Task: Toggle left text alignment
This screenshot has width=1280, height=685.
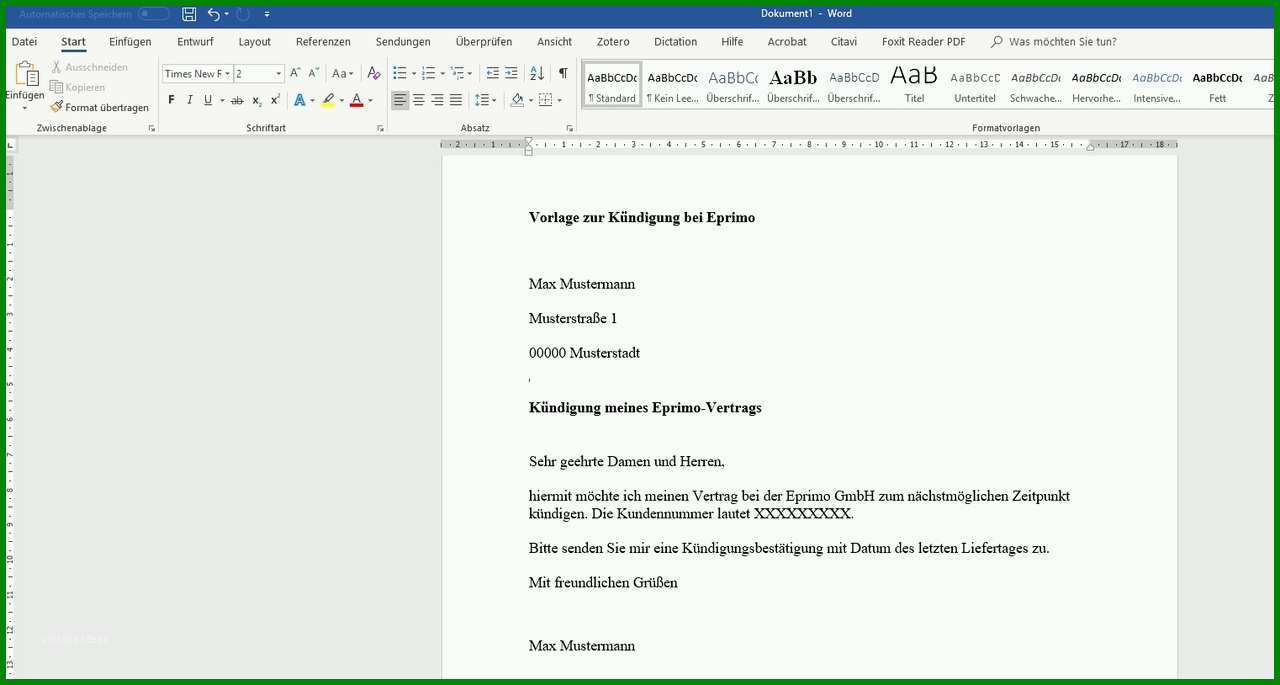Action: (x=400, y=100)
